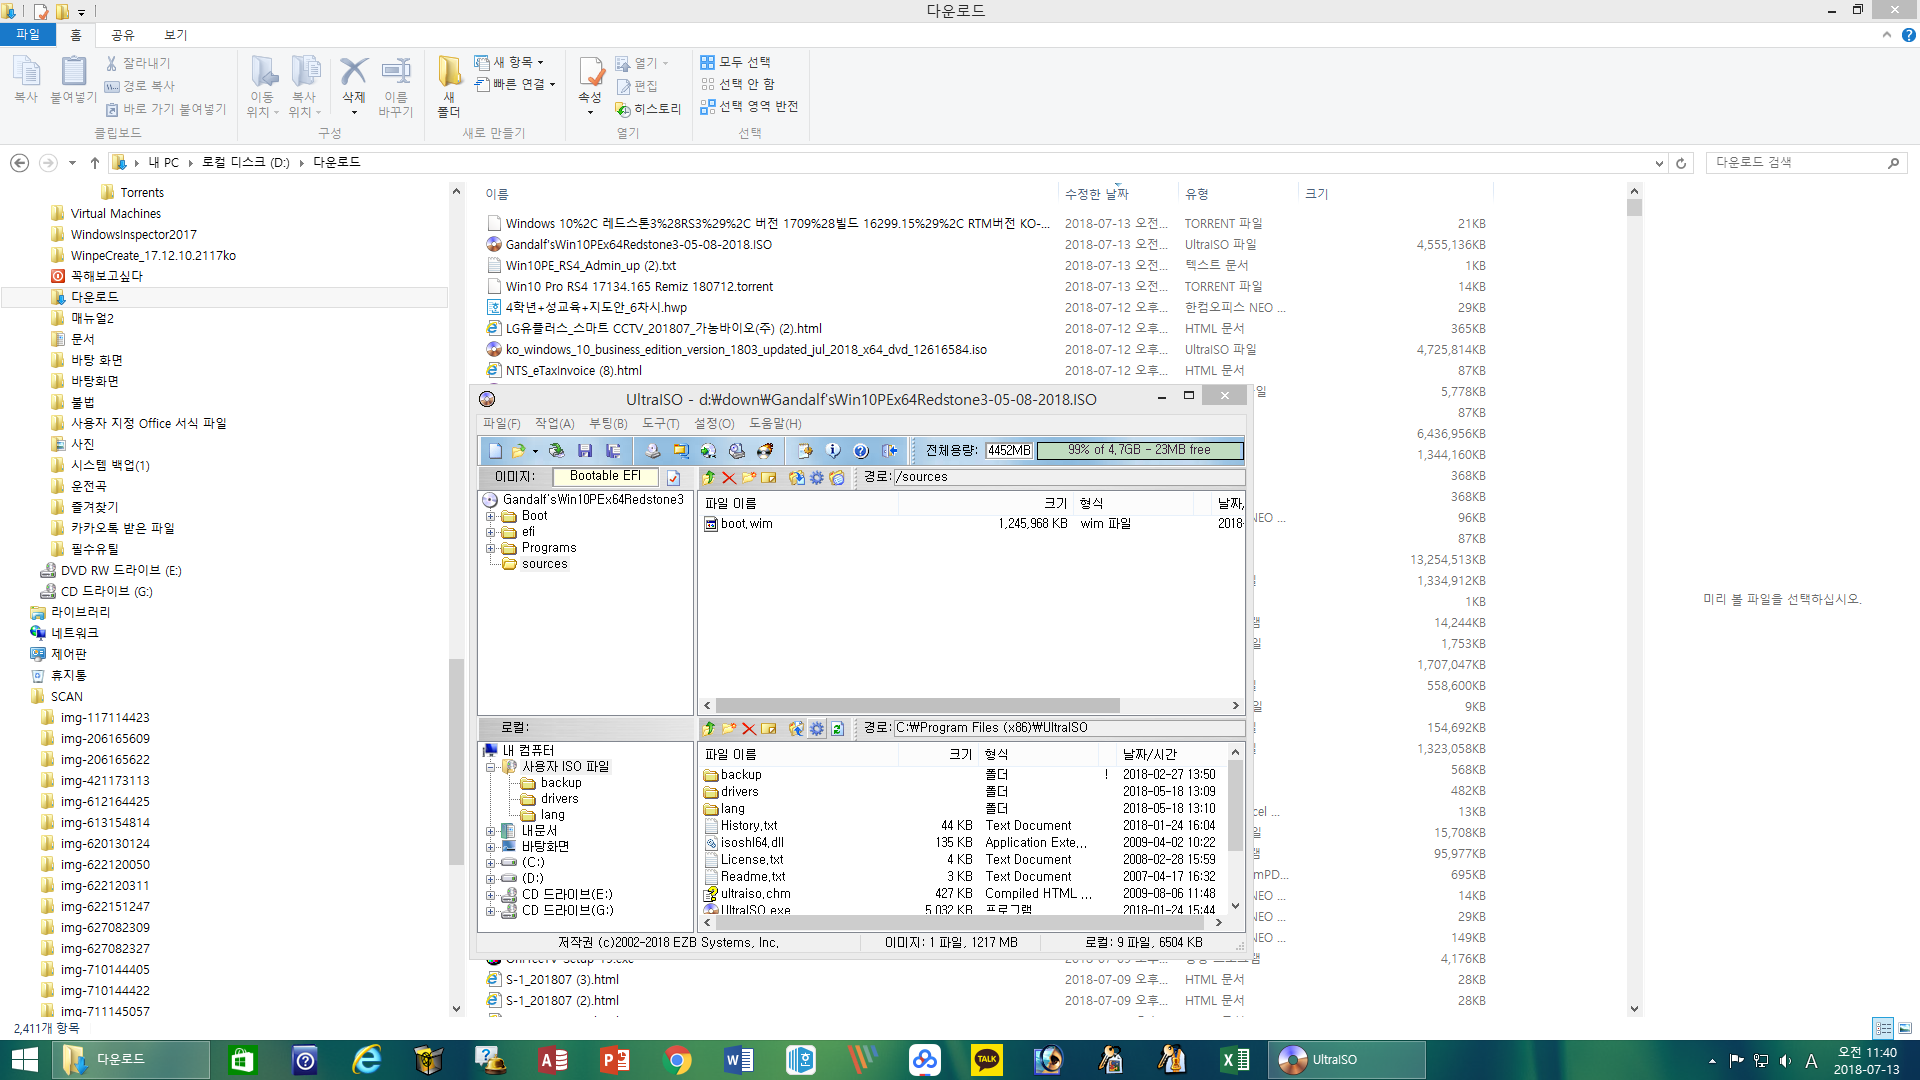Click the red X delete icon in image pane
The width and height of the screenshot is (1920, 1080).
(x=729, y=478)
